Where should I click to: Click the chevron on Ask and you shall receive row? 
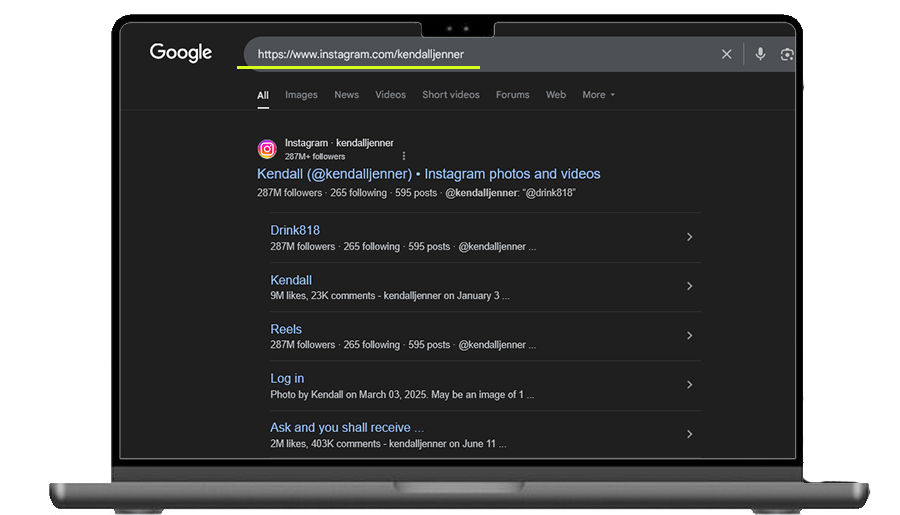click(x=689, y=434)
